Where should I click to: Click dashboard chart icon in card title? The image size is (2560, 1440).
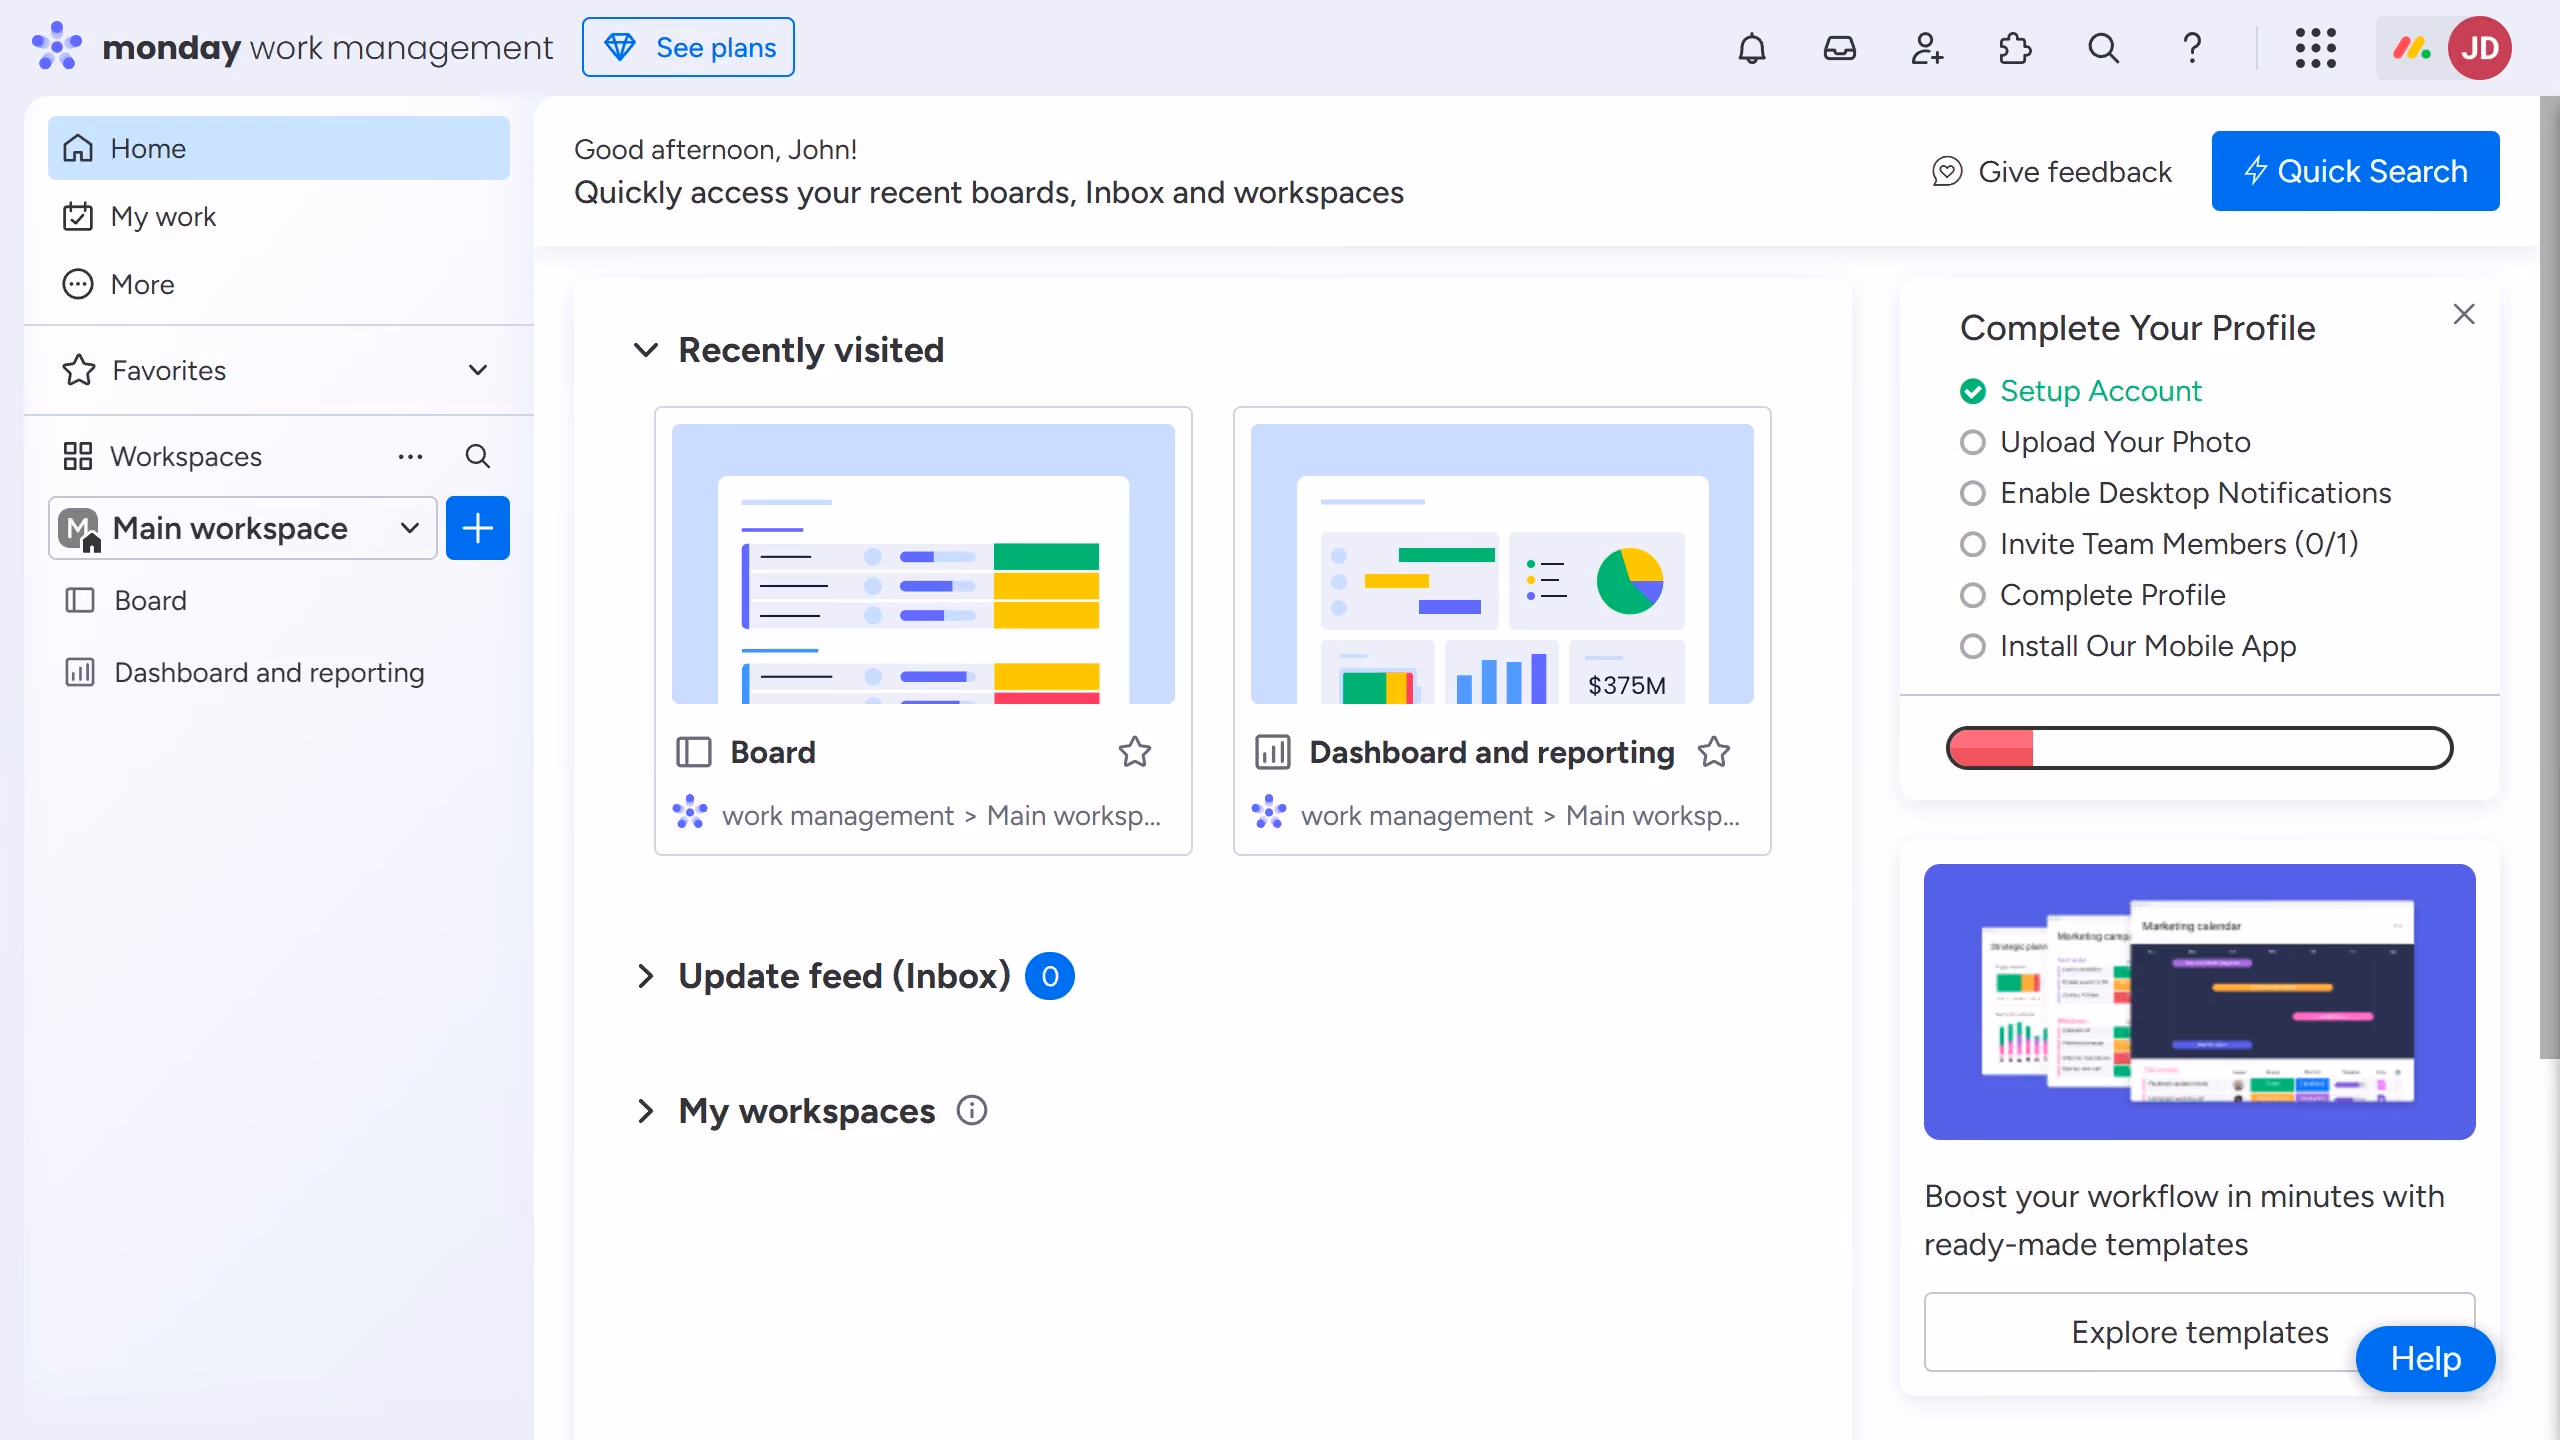click(1272, 752)
